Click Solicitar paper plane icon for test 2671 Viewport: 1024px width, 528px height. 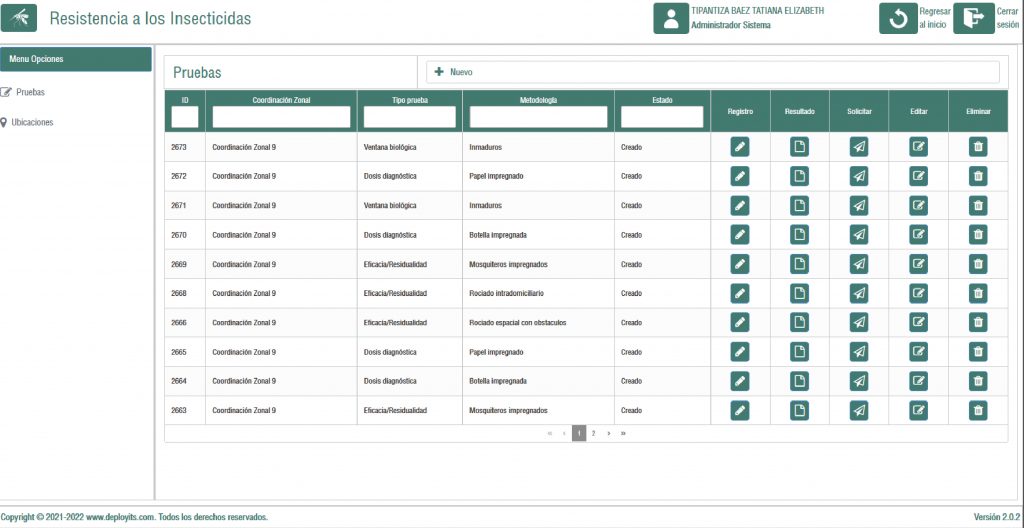(x=858, y=205)
